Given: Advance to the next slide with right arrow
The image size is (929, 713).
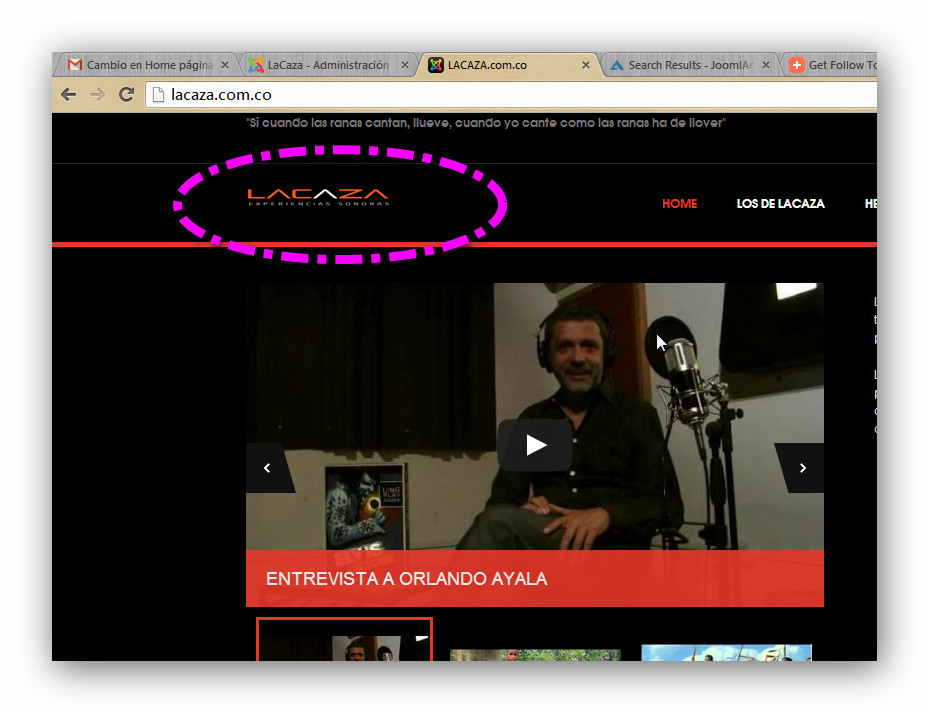Looking at the screenshot, I should pos(802,468).
